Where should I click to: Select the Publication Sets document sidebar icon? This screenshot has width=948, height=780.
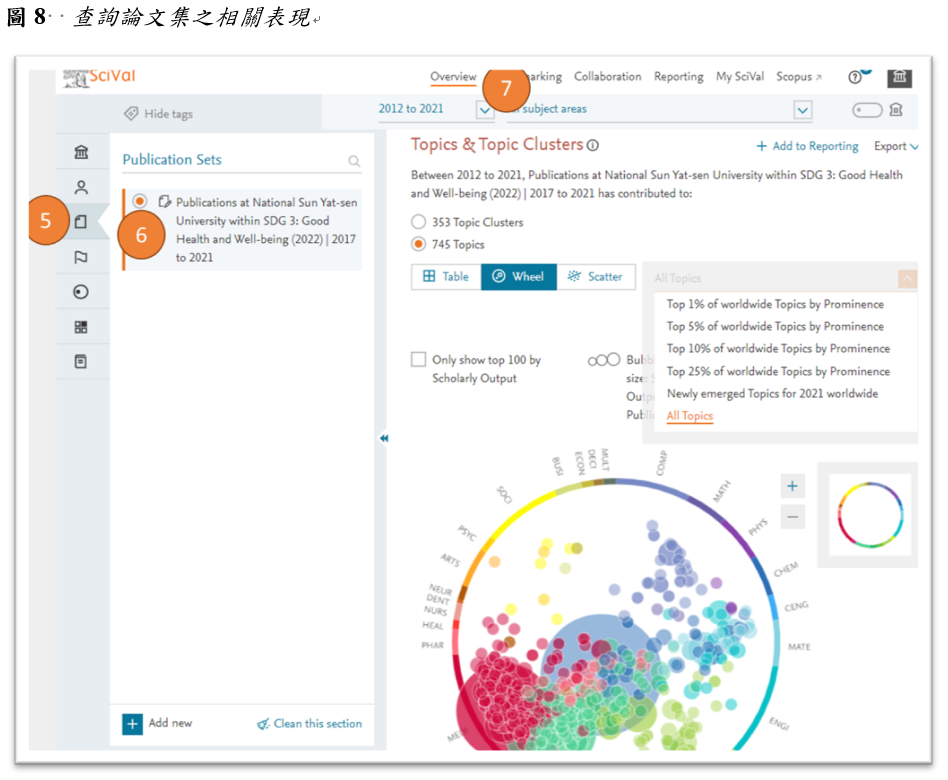pos(81,222)
